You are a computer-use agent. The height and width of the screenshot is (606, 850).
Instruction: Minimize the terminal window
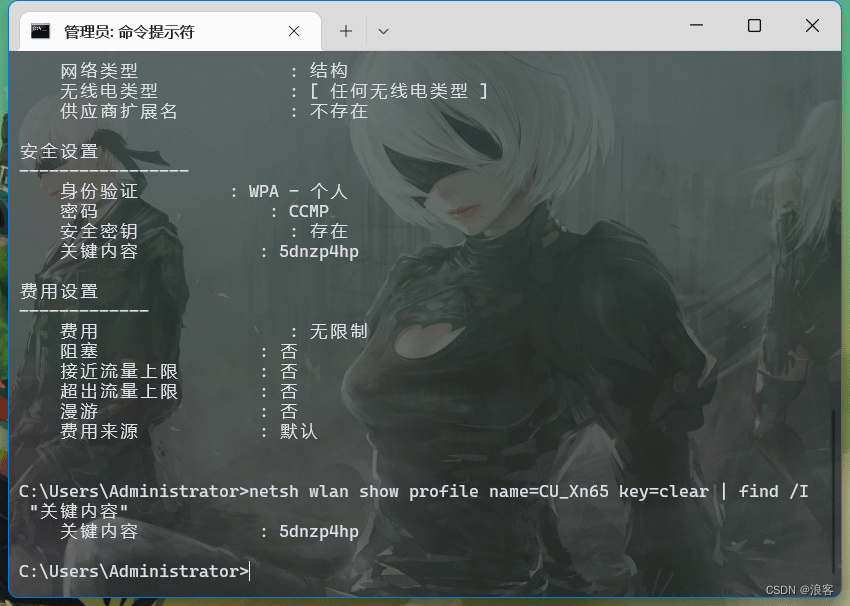point(696,25)
